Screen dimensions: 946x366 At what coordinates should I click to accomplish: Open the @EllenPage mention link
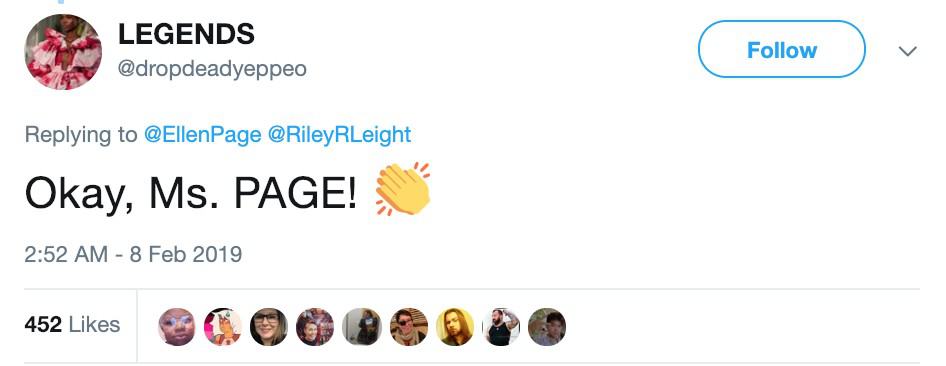coord(202,134)
